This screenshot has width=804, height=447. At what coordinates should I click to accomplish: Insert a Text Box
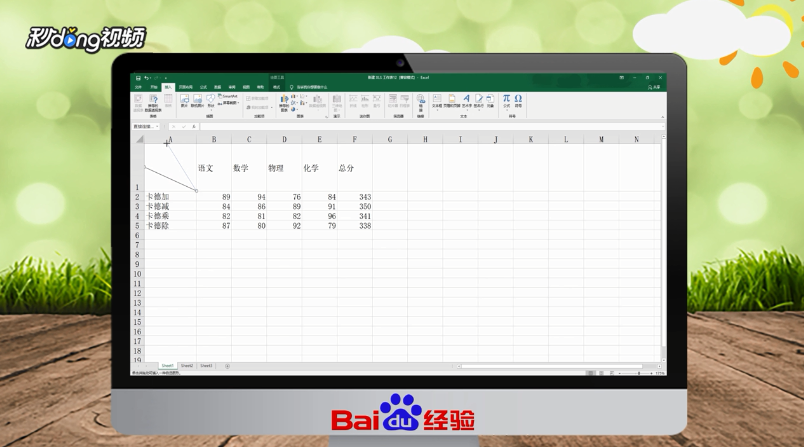tap(437, 101)
